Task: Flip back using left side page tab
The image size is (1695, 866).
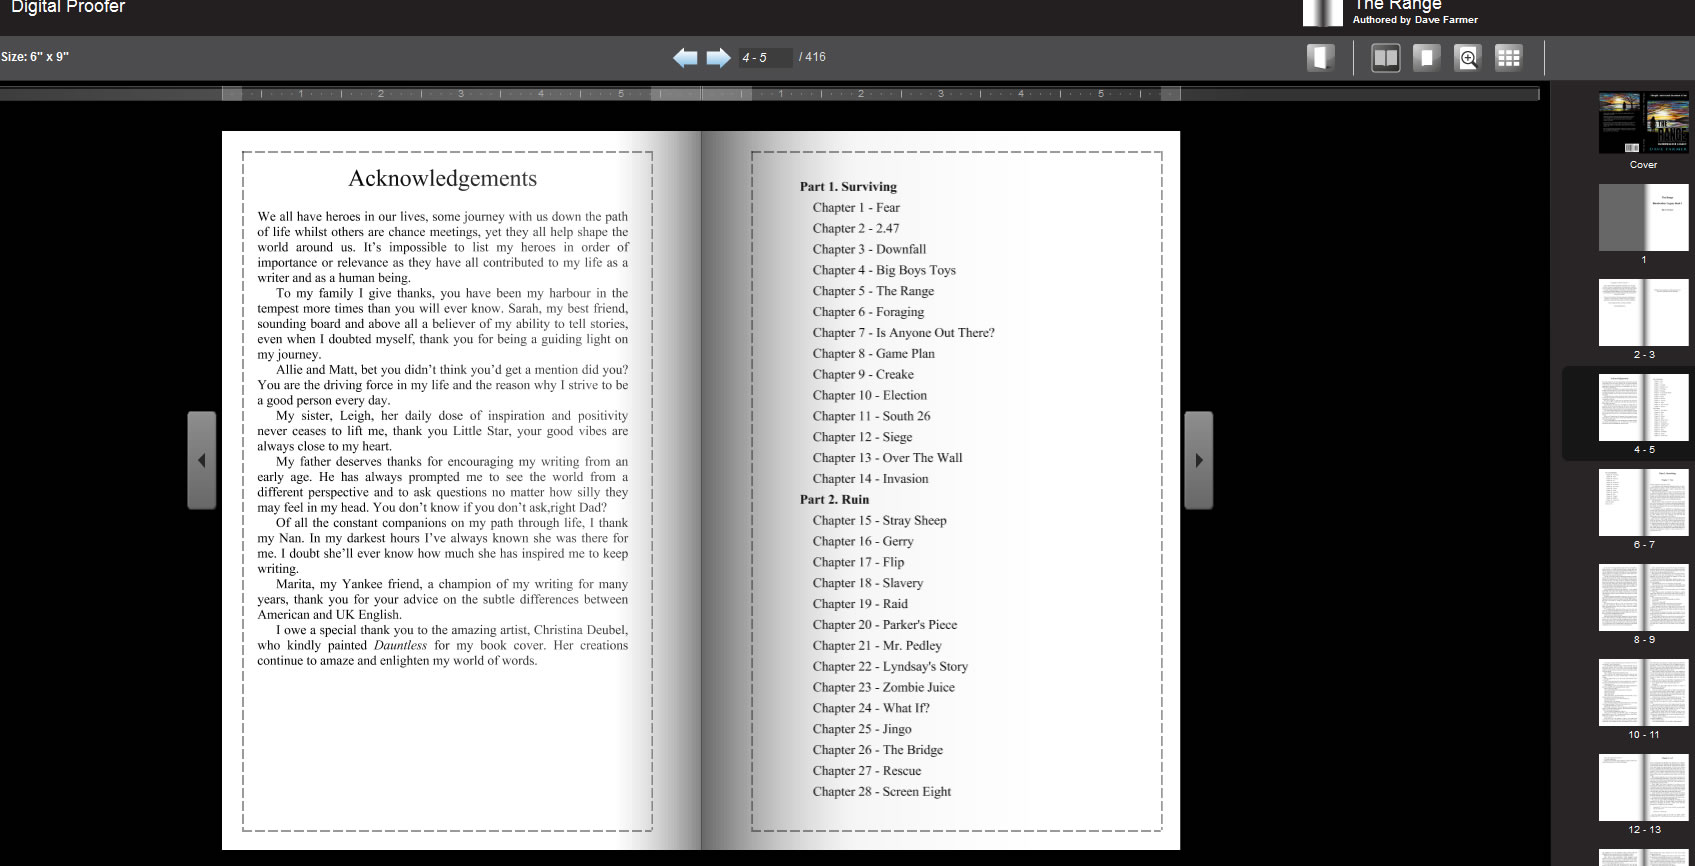Action: [x=202, y=460]
